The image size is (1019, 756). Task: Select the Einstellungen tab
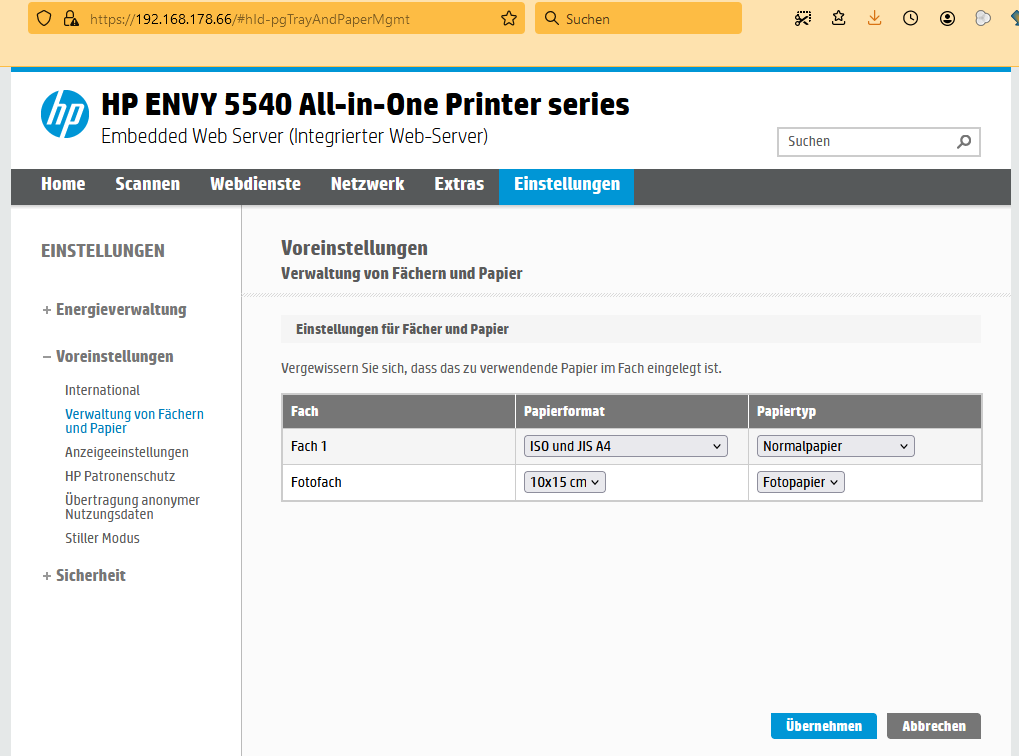[x=567, y=187]
